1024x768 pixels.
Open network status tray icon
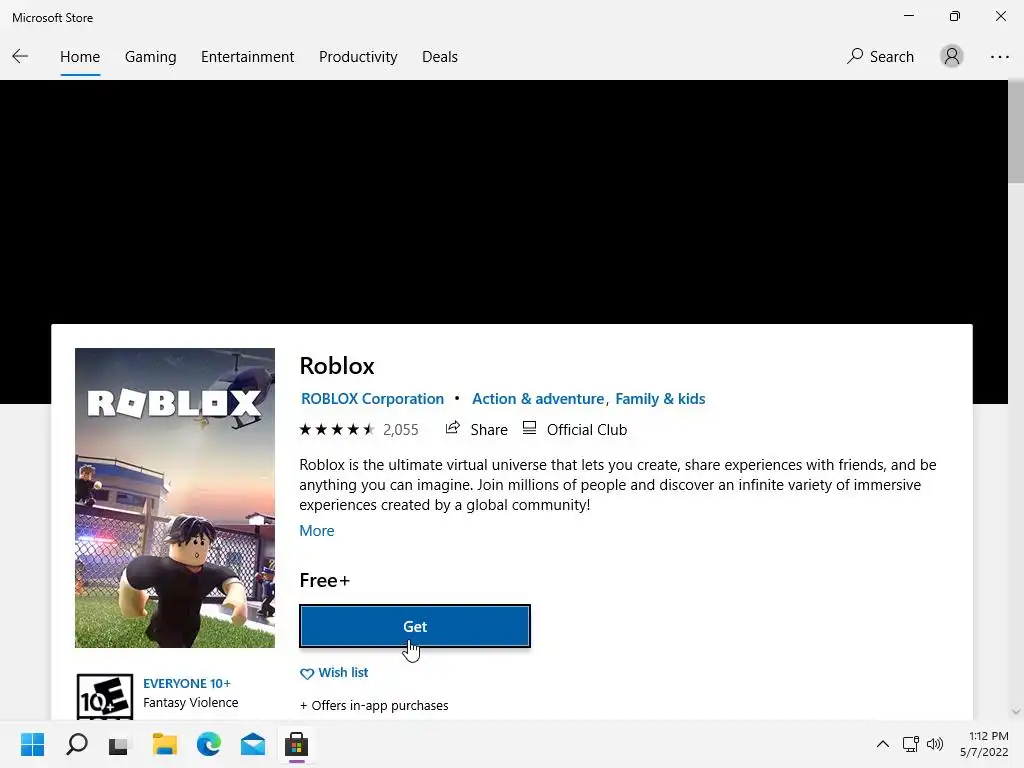(x=910, y=744)
